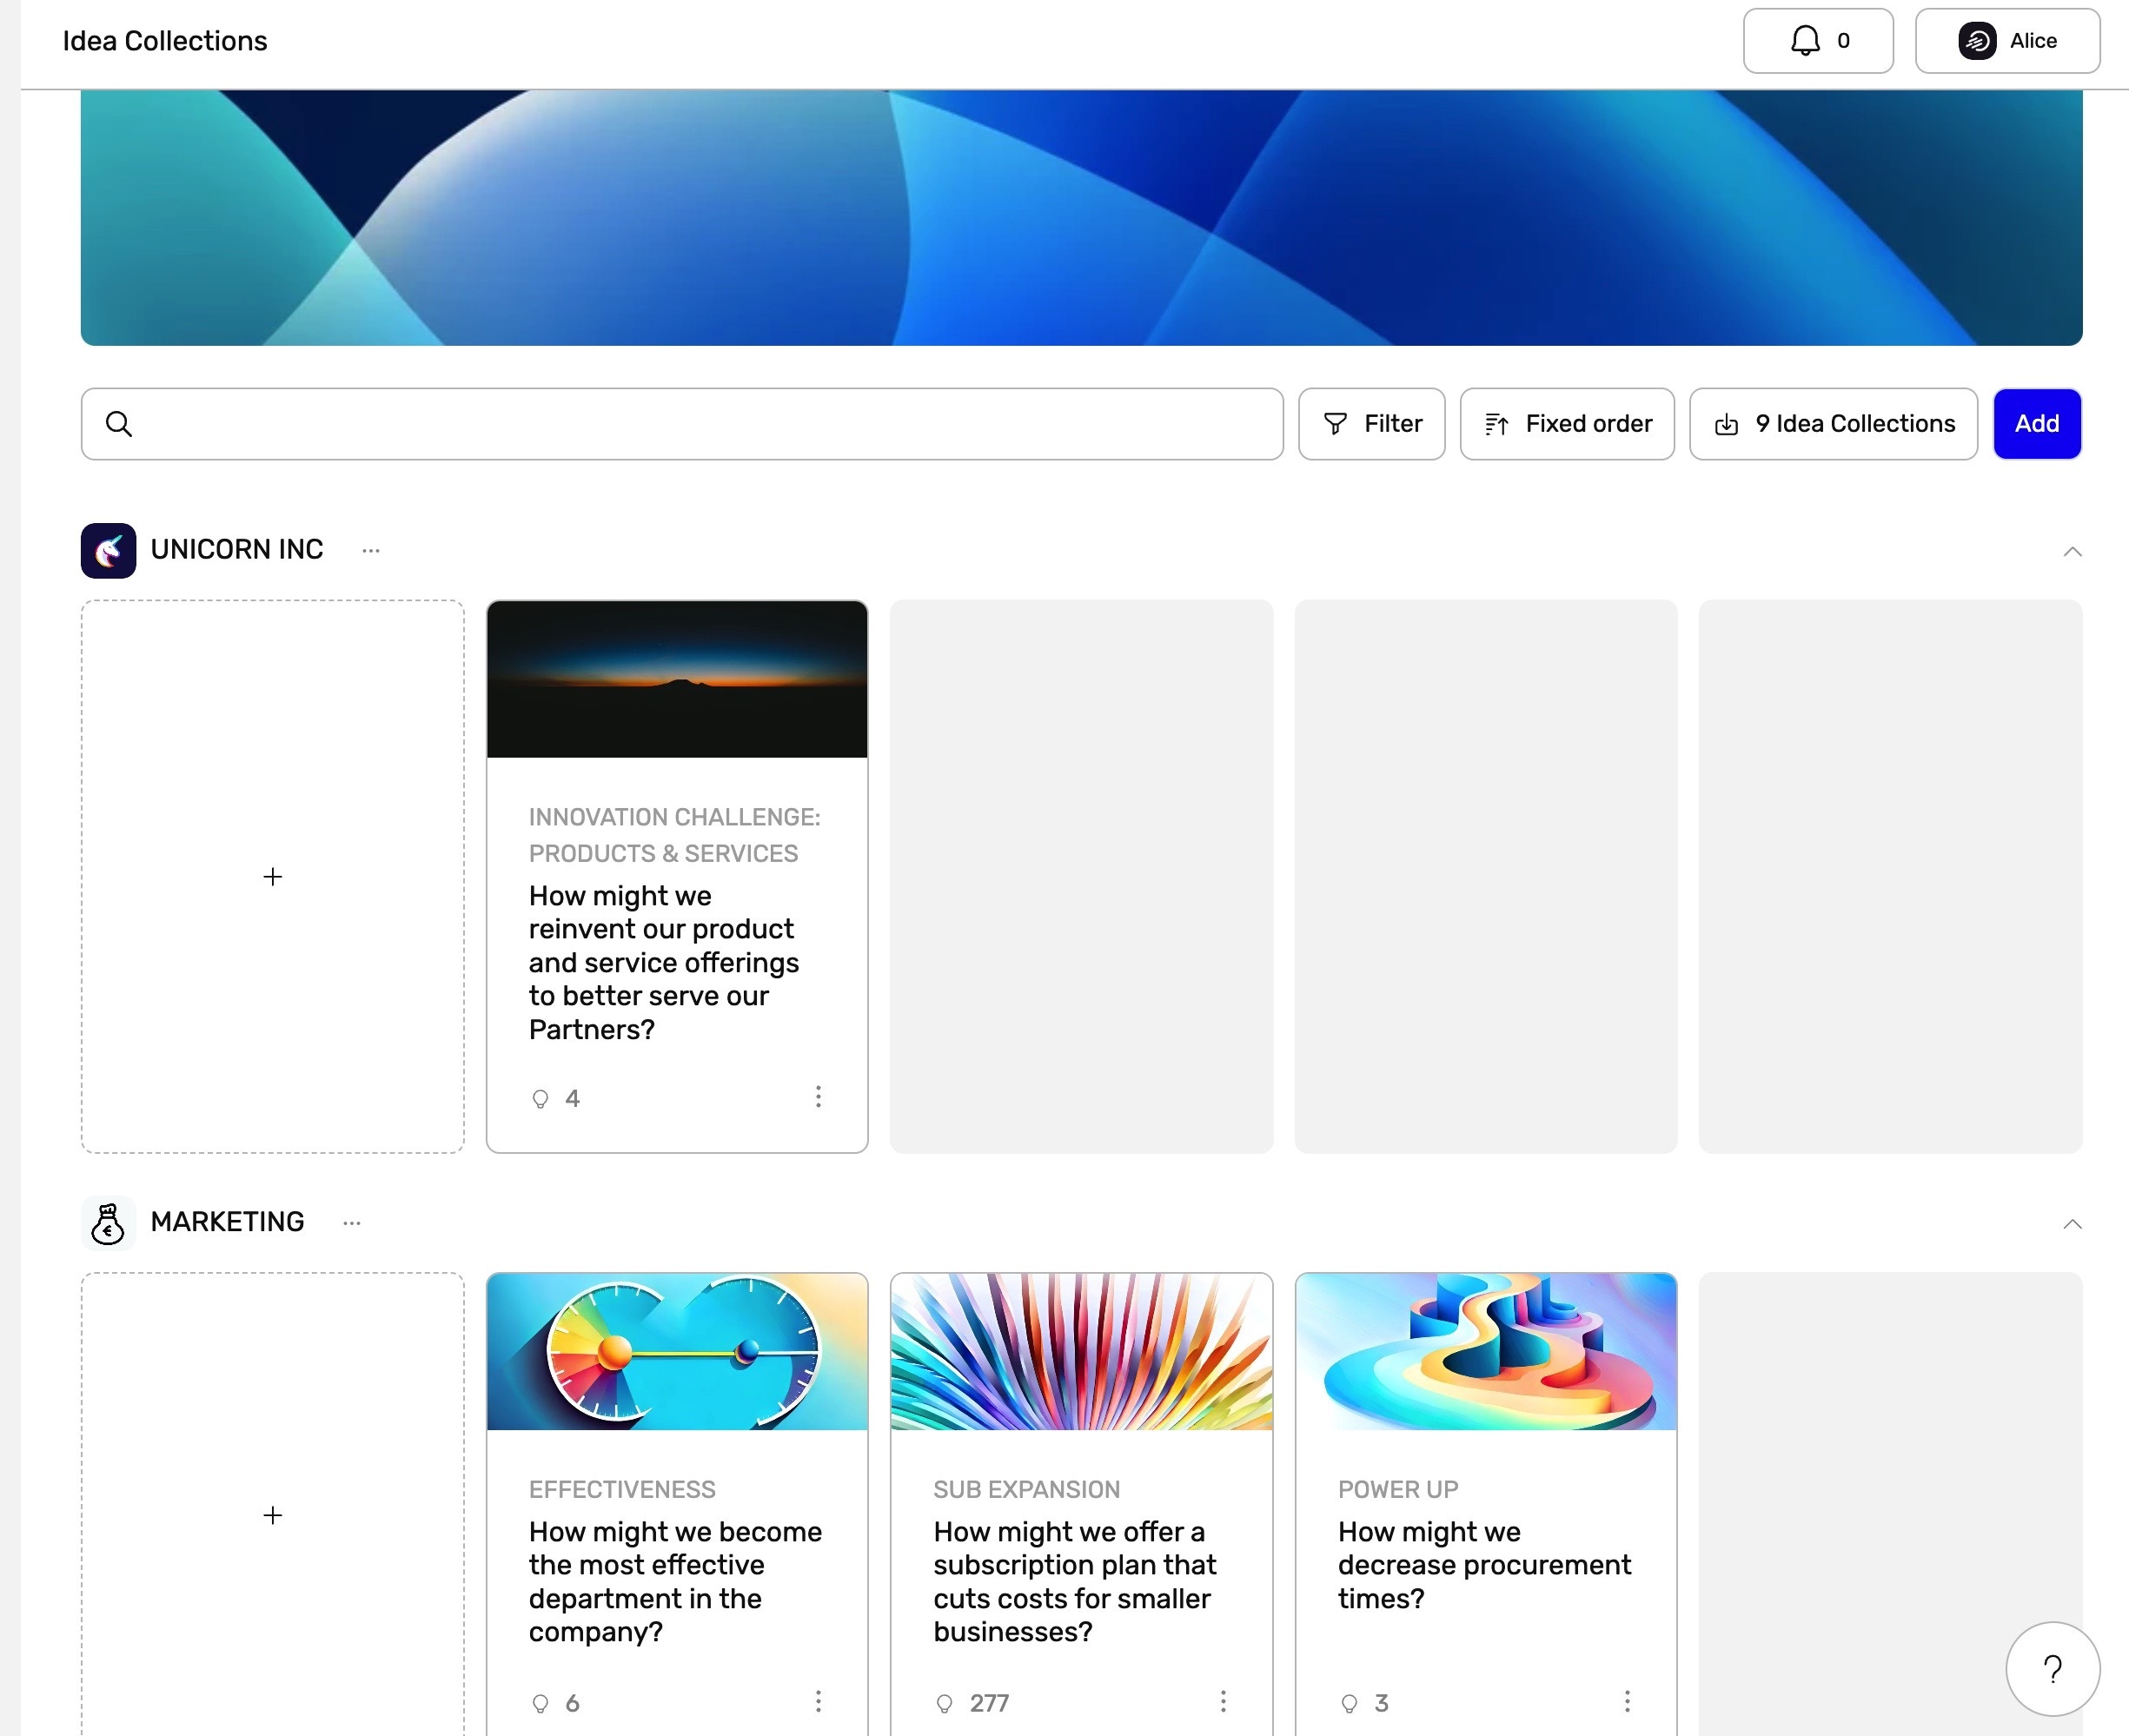Viewport: 2129px width, 1736px height.
Task: Open Sub Expansion card options menu
Action: [1222, 1701]
